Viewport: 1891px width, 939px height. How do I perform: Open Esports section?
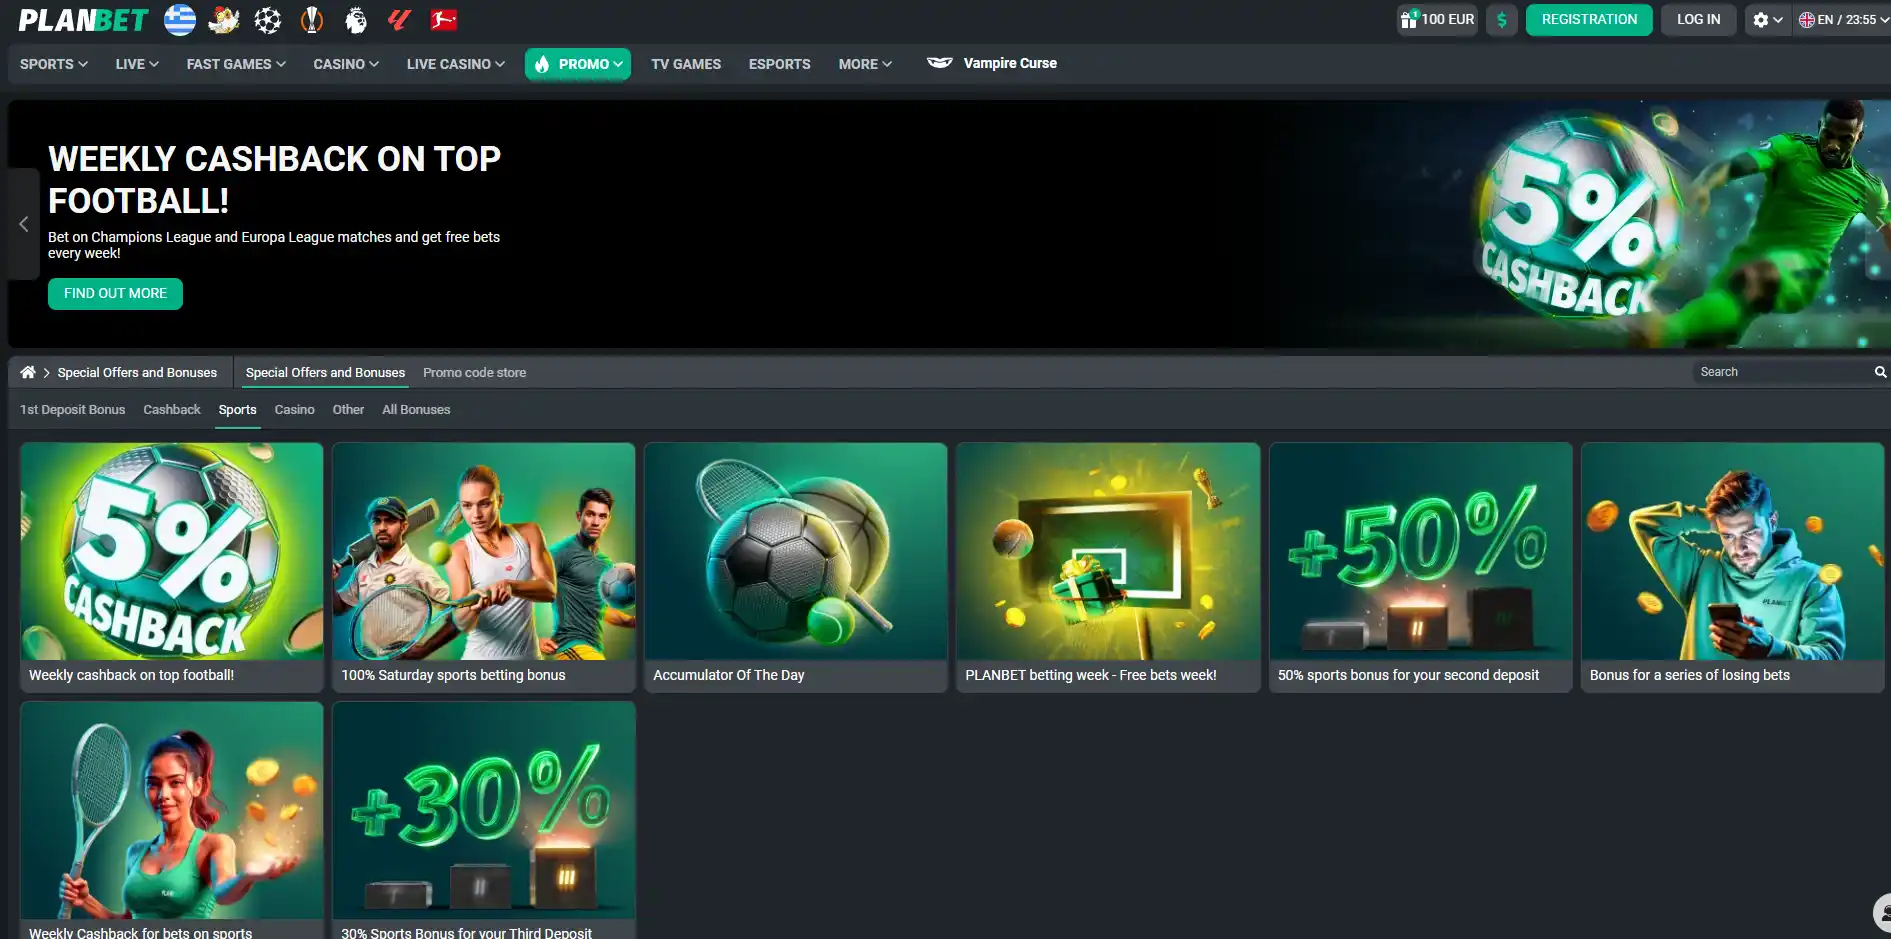pos(780,64)
